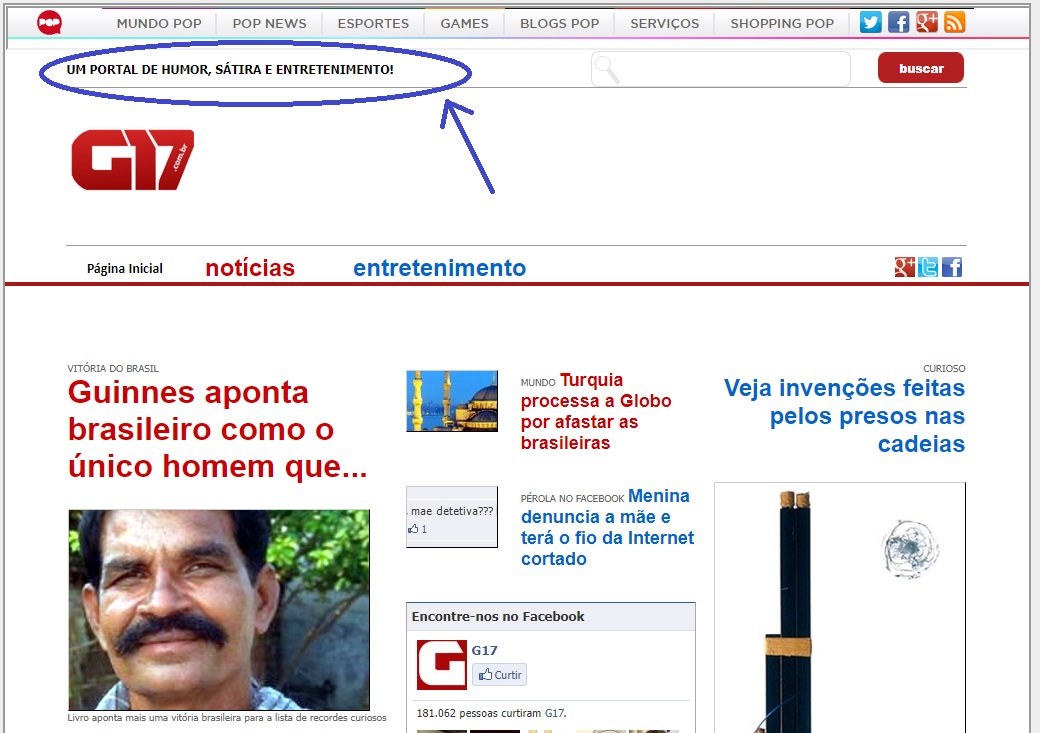Open the top bar Google Plus icon
The width and height of the screenshot is (1040, 733).
pyautogui.click(x=927, y=23)
